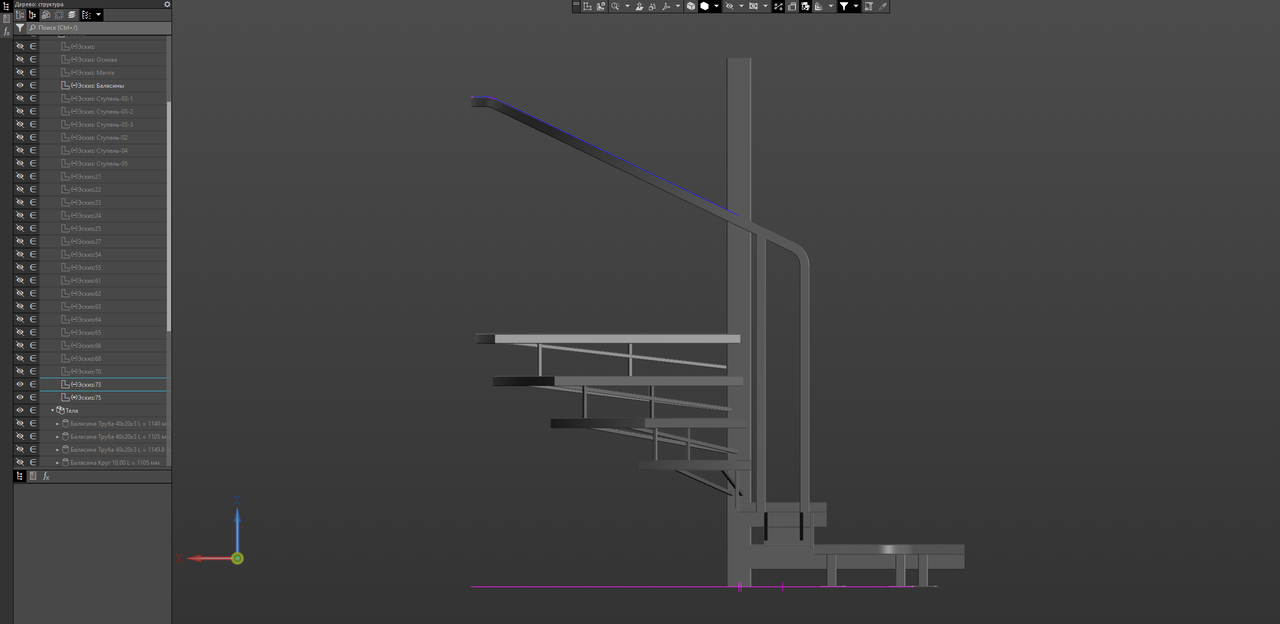Expand Балясина Труба 40x20x3 L = 1149.8 node

click(57, 449)
